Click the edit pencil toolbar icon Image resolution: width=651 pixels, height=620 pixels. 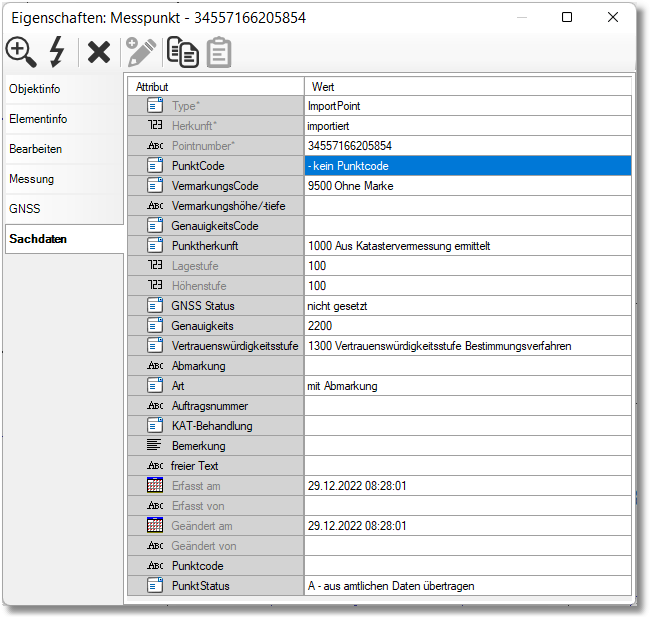point(140,52)
